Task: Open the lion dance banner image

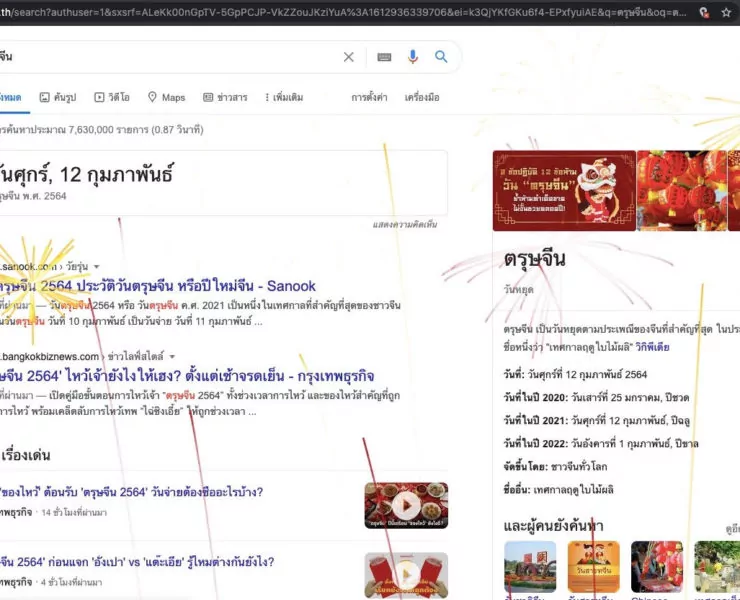Action: (564, 191)
